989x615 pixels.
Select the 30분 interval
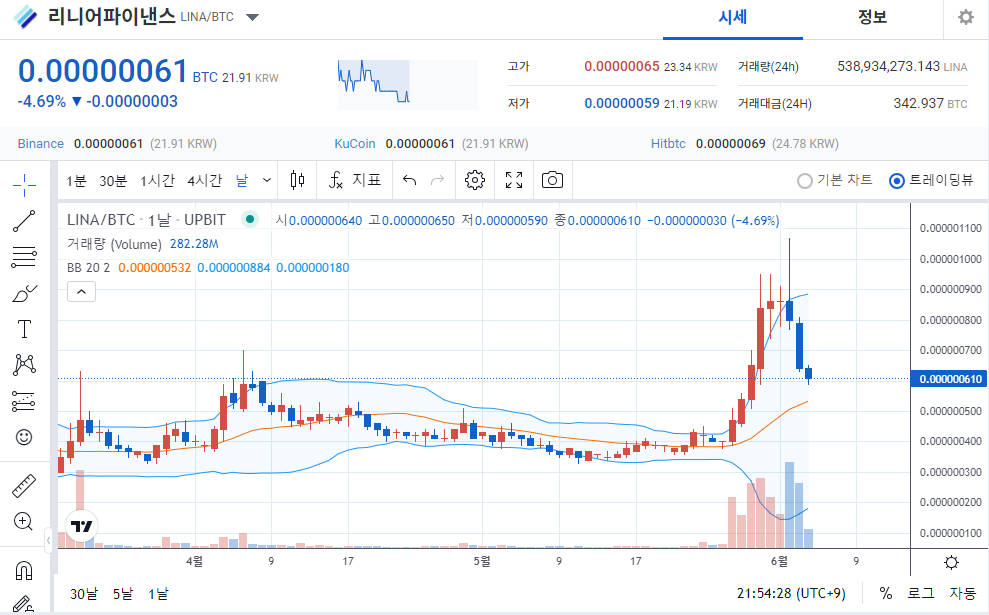coord(113,181)
